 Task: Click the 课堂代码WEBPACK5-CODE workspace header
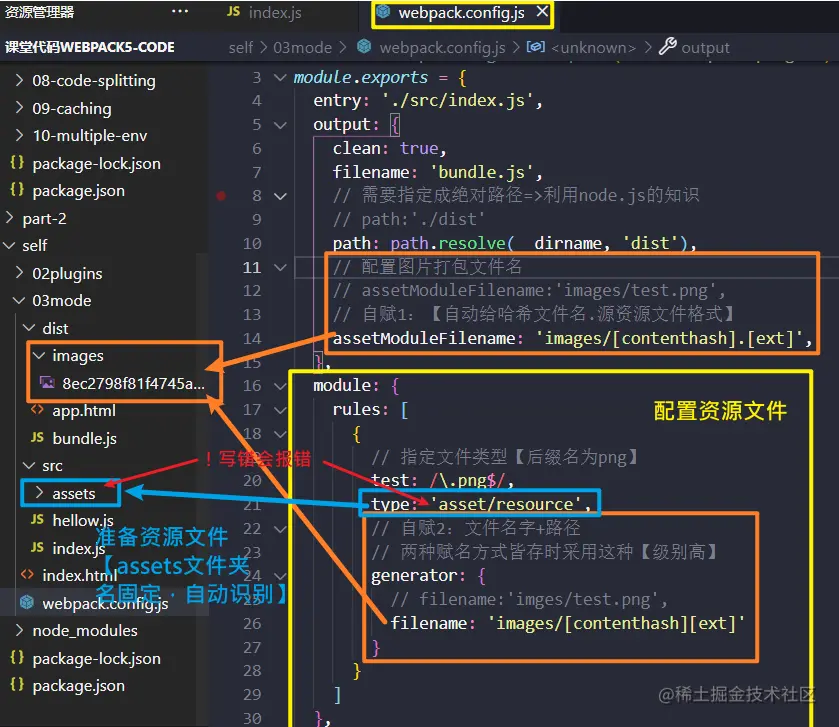point(90,47)
